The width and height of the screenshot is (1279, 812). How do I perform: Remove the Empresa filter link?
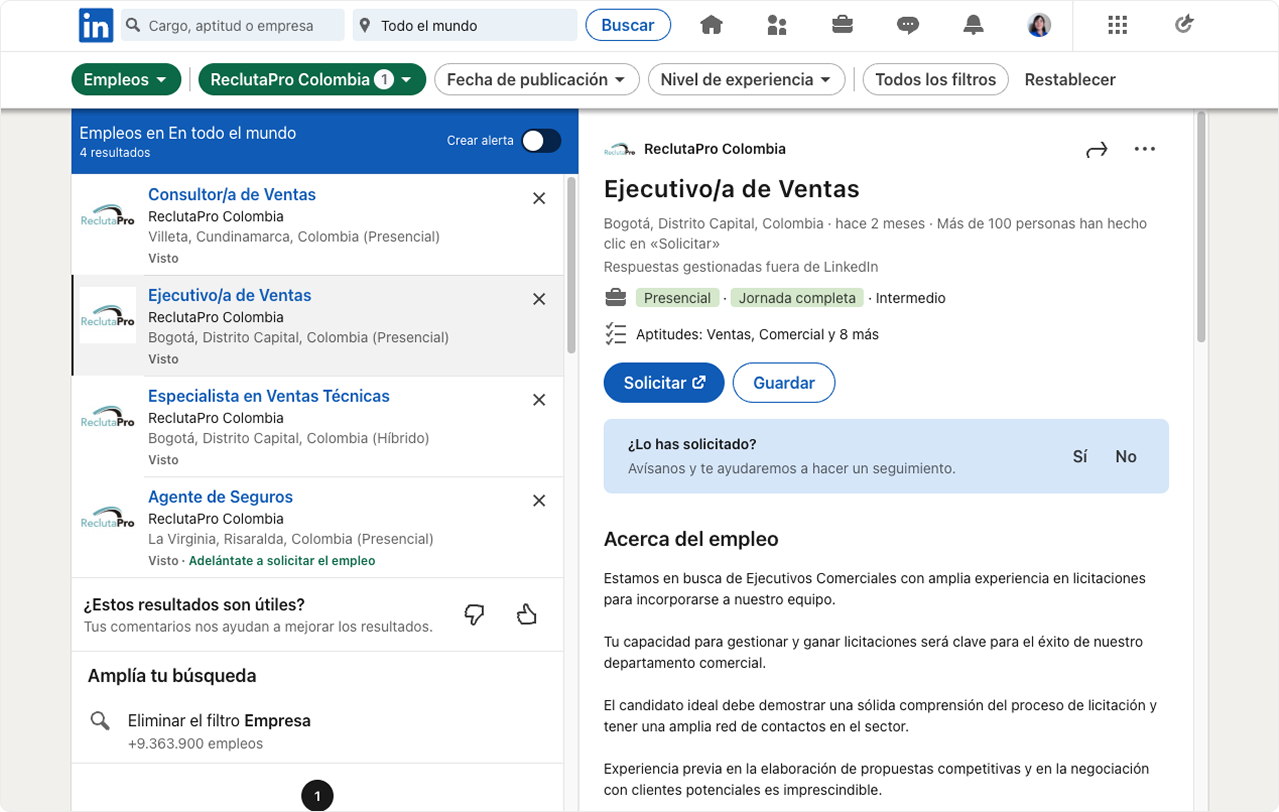(217, 719)
